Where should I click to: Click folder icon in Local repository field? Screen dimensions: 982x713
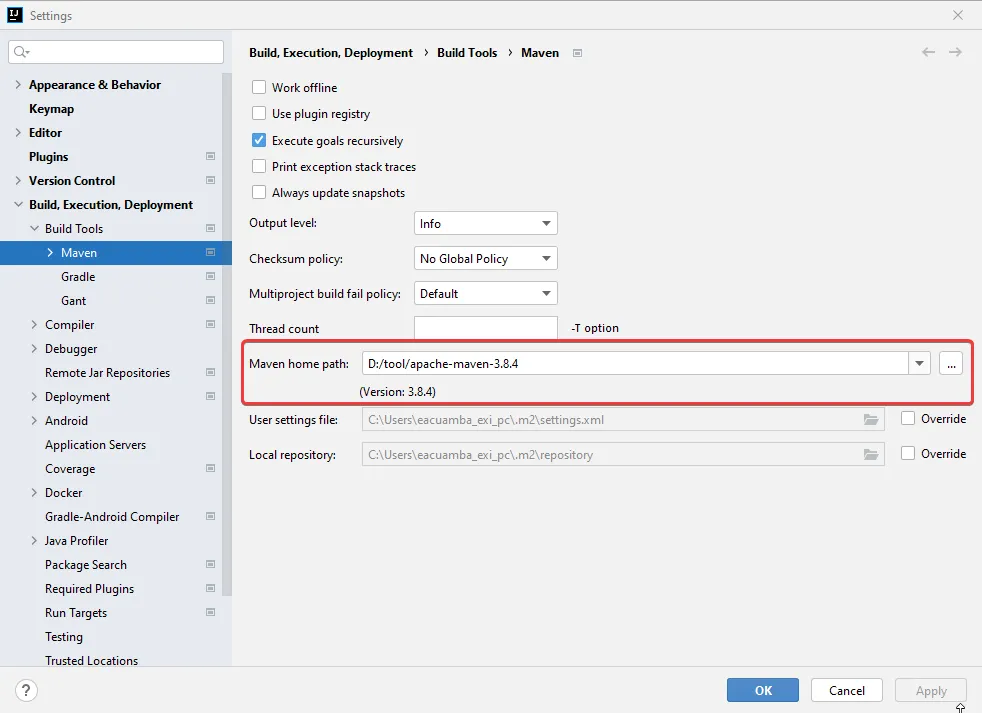[x=871, y=454]
